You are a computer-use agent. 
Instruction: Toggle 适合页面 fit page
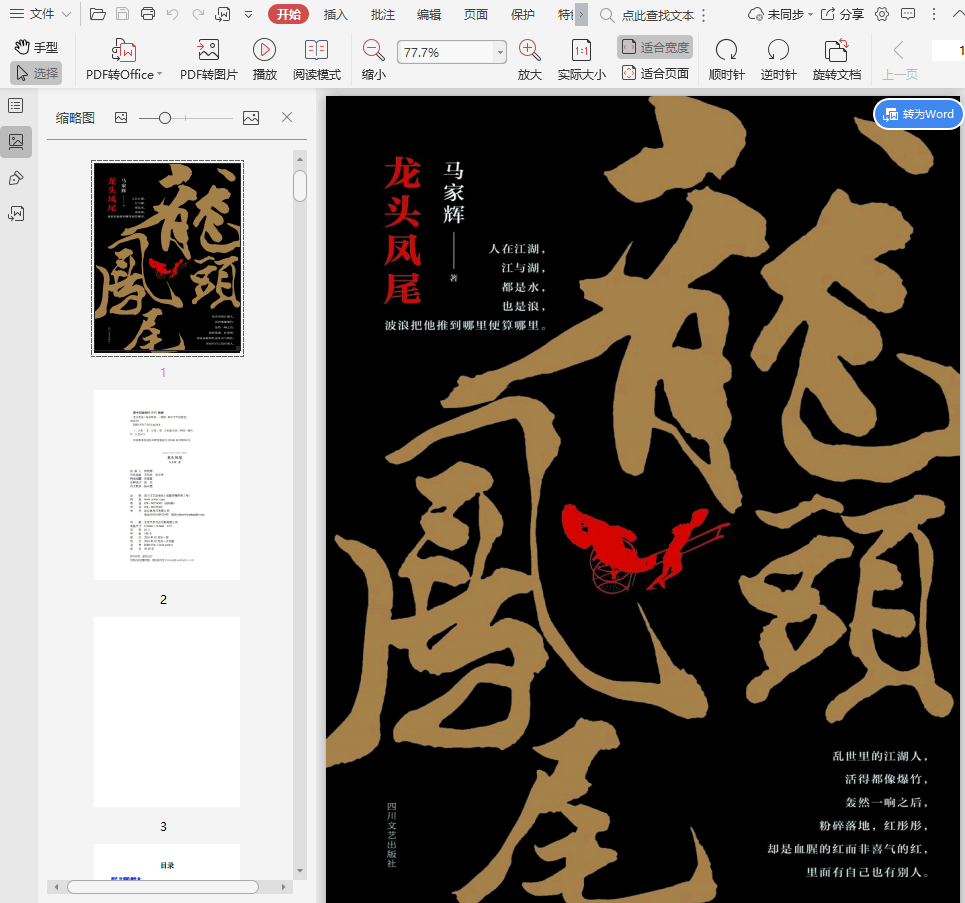pyautogui.click(x=655, y=73)
